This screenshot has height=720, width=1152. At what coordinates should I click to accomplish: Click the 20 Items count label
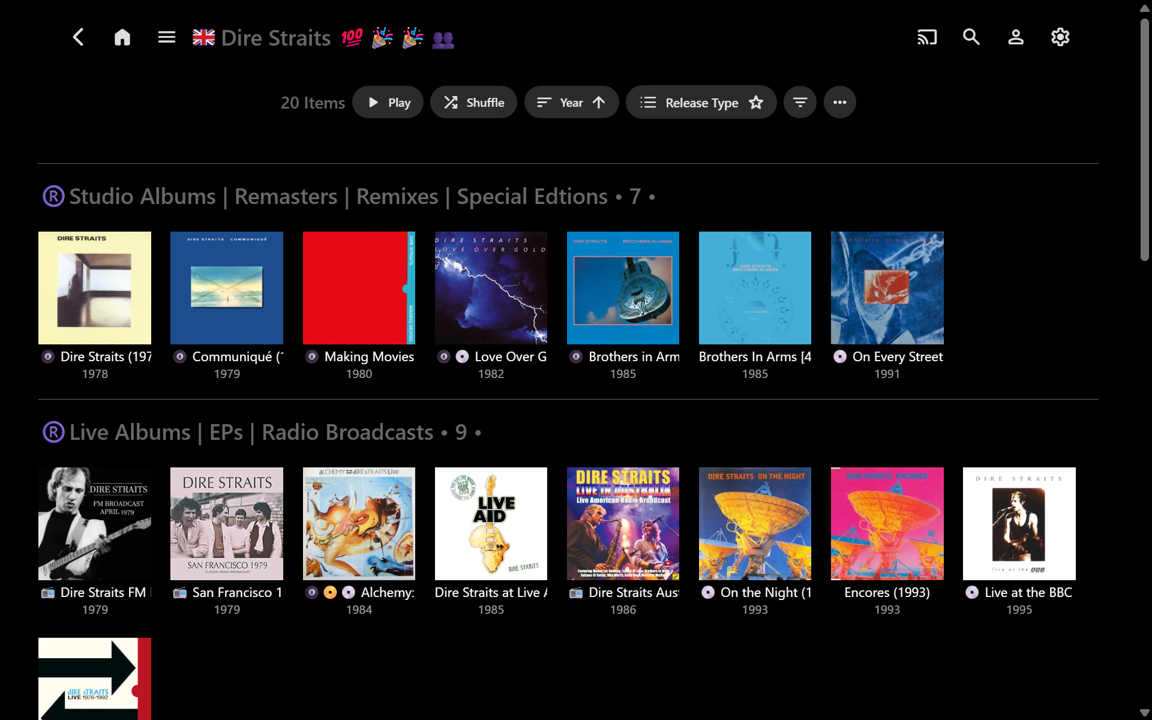(312, 103)
